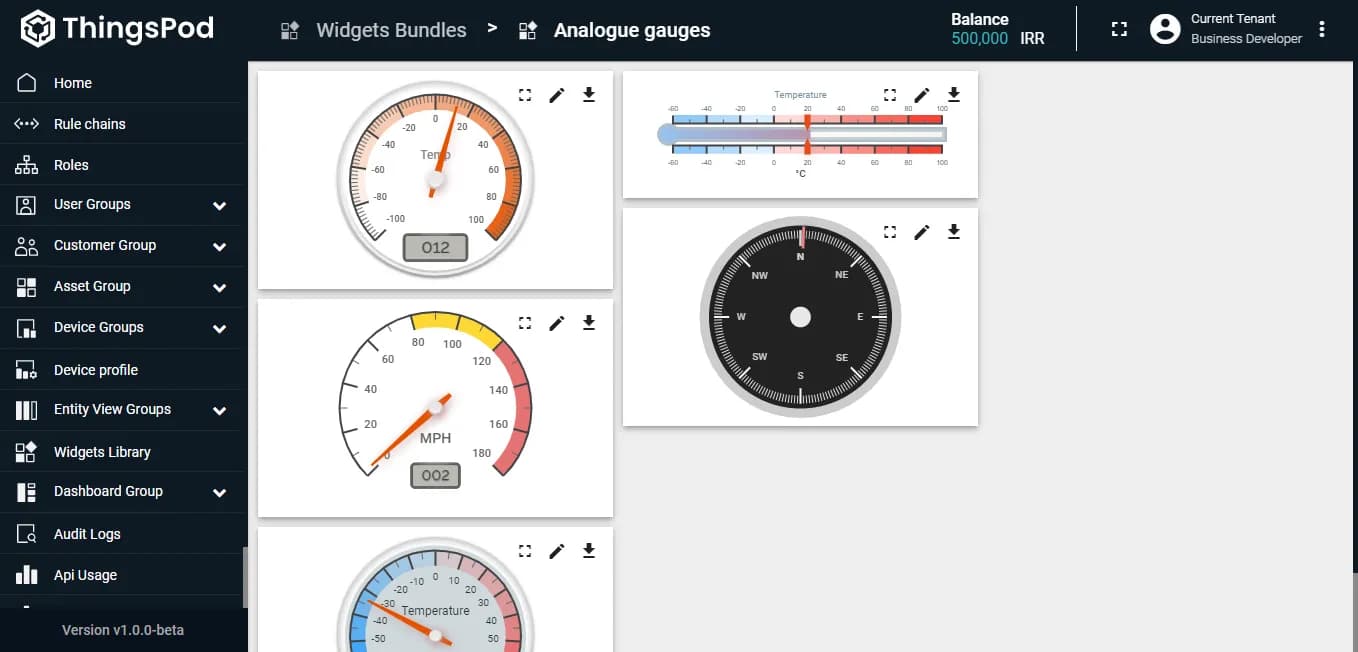The width and height of the screenshot is (1358, 652).
Task: Expand the Temp radial gauge to fullscreen
Action: (525, 95)
